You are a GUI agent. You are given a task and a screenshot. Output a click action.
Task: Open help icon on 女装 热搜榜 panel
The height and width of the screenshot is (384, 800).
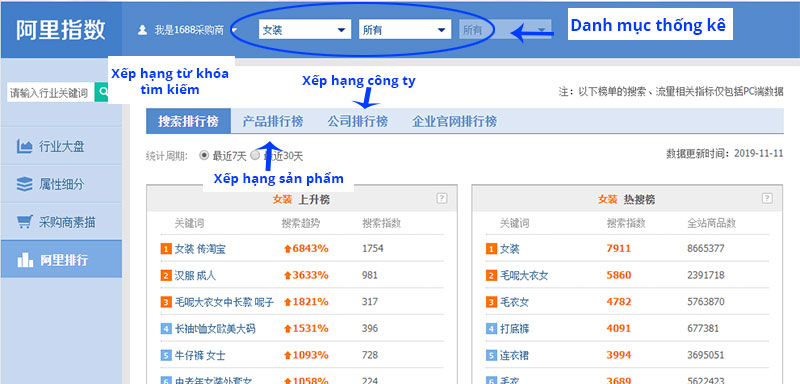coord(767,198)
